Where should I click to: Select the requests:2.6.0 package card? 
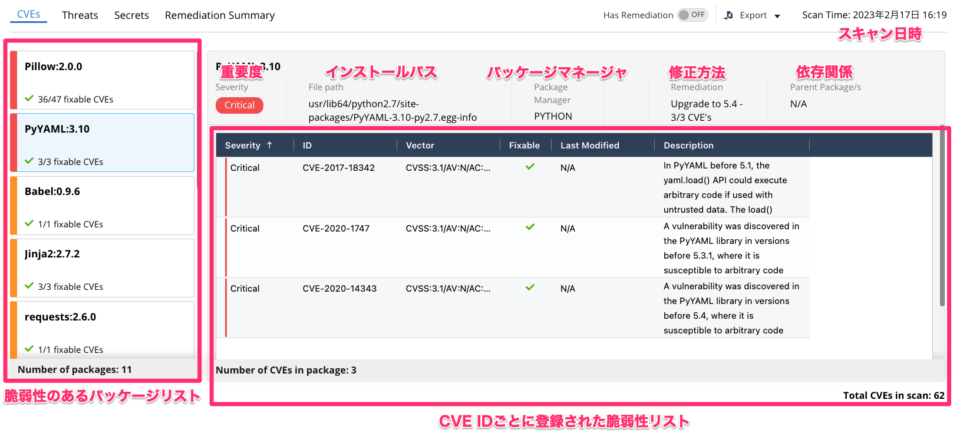102,328
